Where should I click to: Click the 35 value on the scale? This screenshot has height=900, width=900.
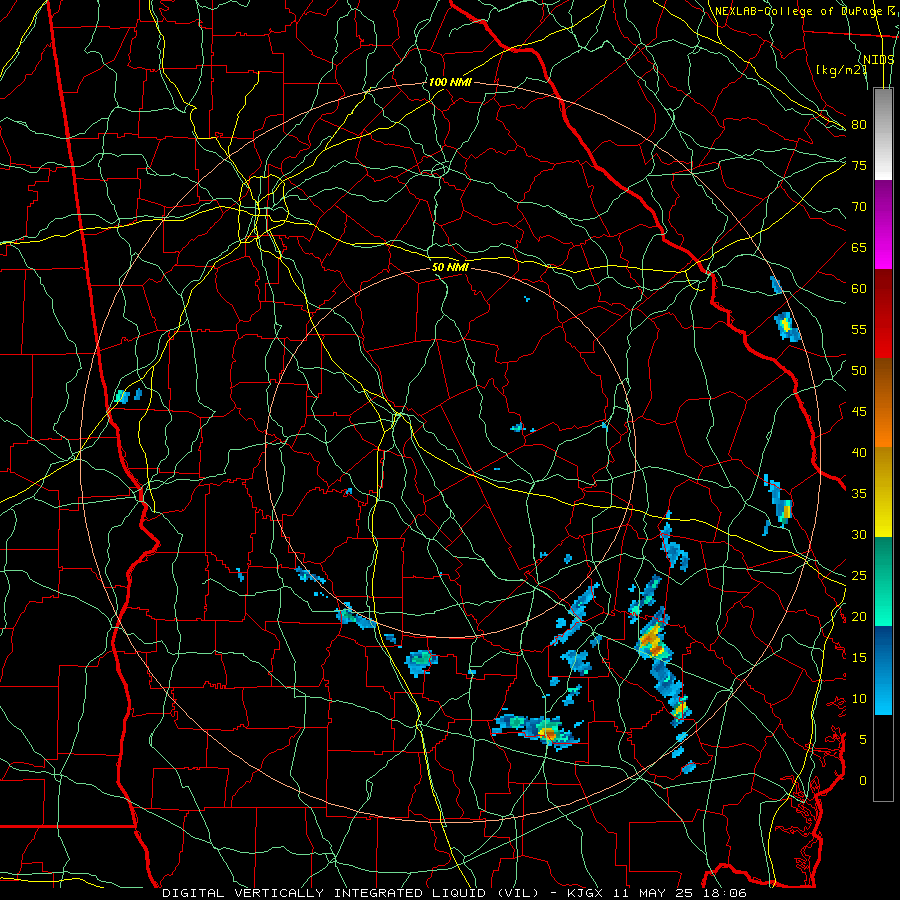(859, 494)
